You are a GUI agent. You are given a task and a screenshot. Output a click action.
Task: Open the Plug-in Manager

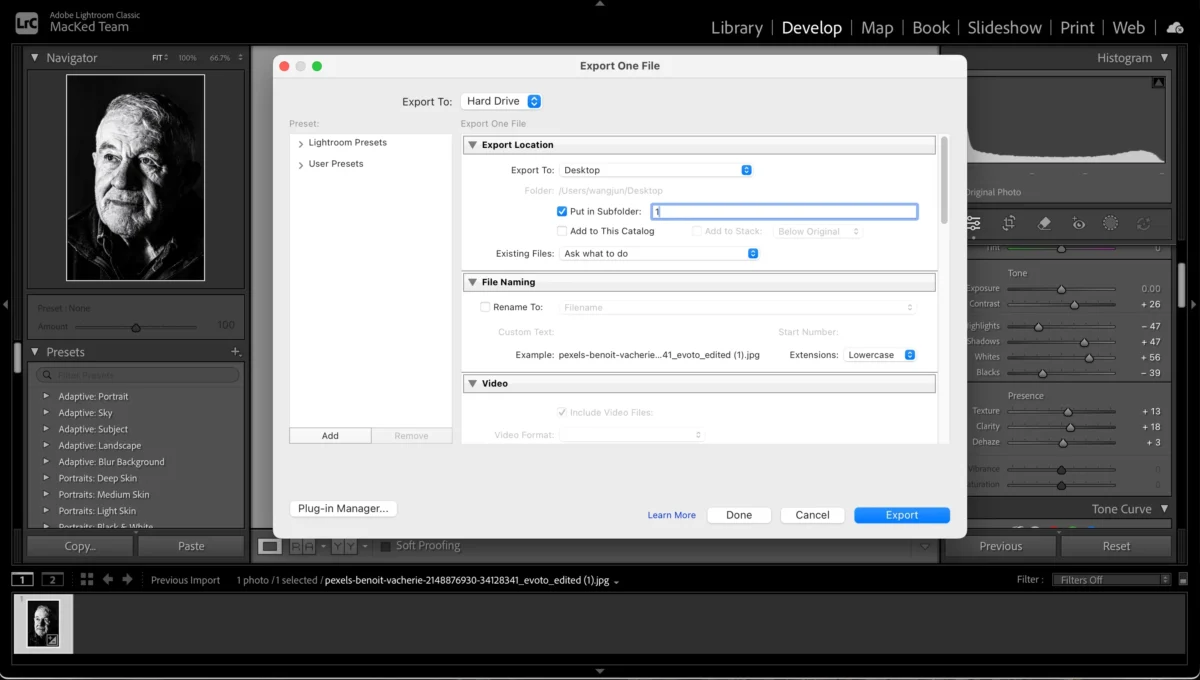(x=343, y=508)
